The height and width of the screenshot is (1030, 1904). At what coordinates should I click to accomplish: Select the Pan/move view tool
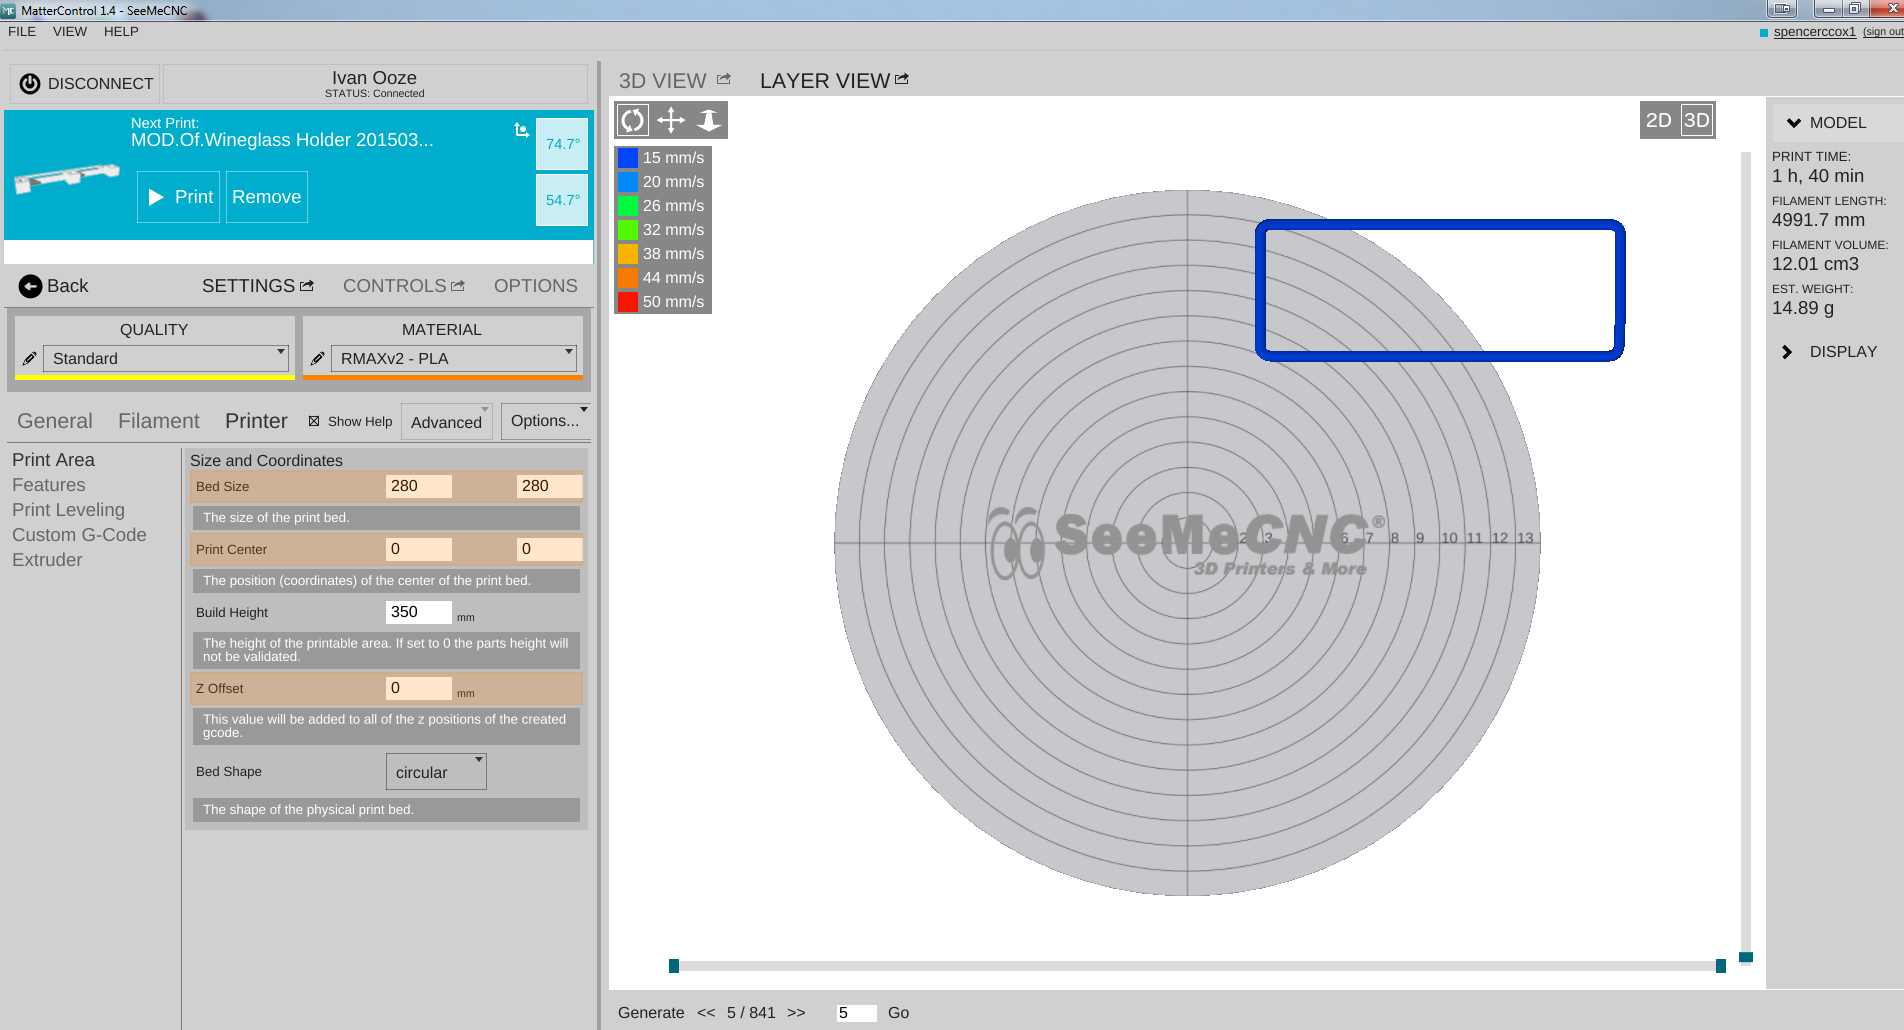pos(671,121)
